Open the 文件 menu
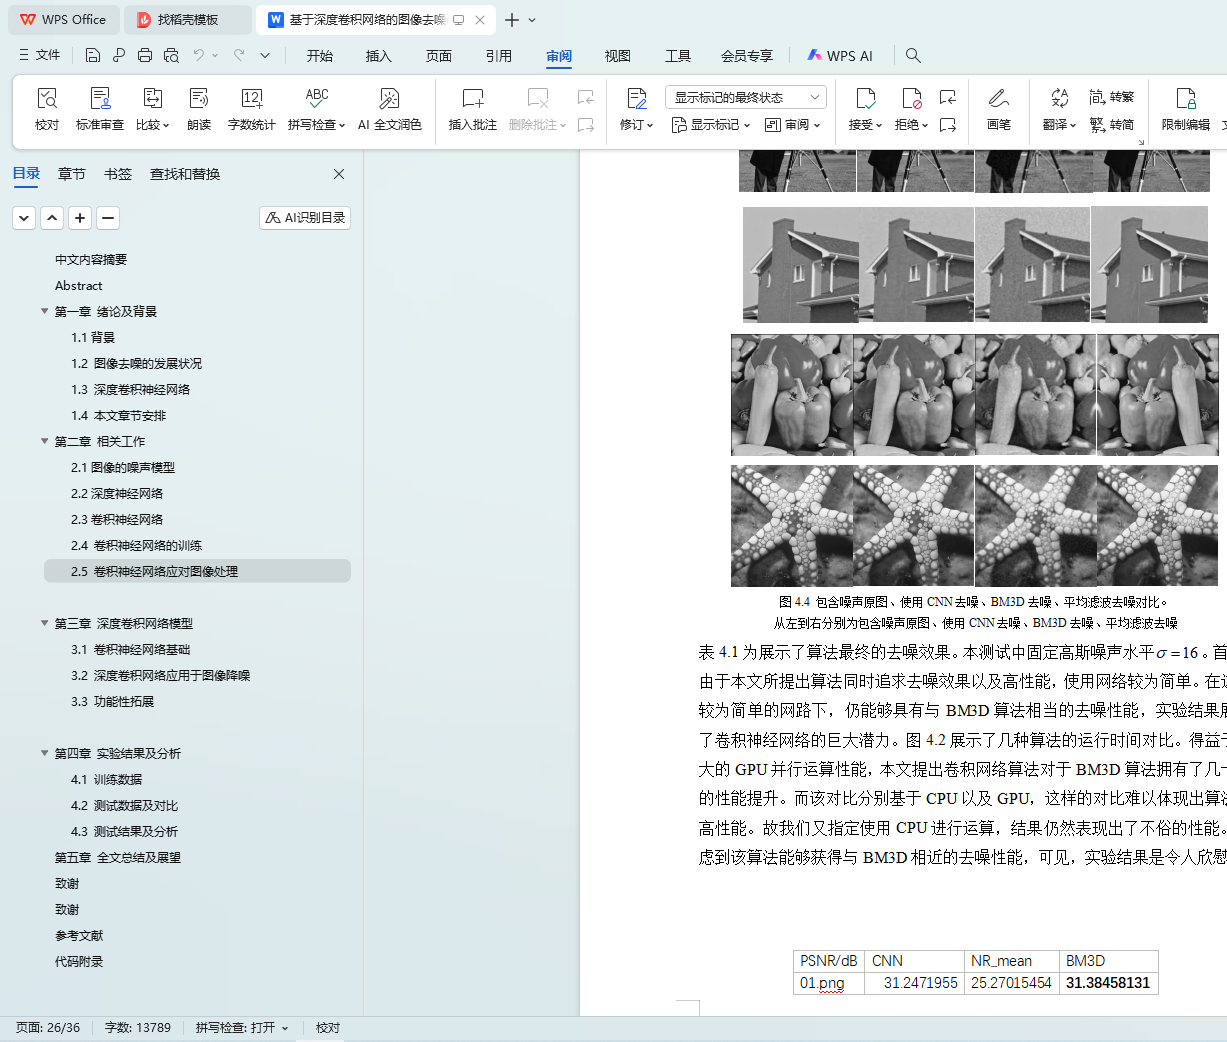This screenshot has height=1042, width=1227. click(x=40, y=55)
